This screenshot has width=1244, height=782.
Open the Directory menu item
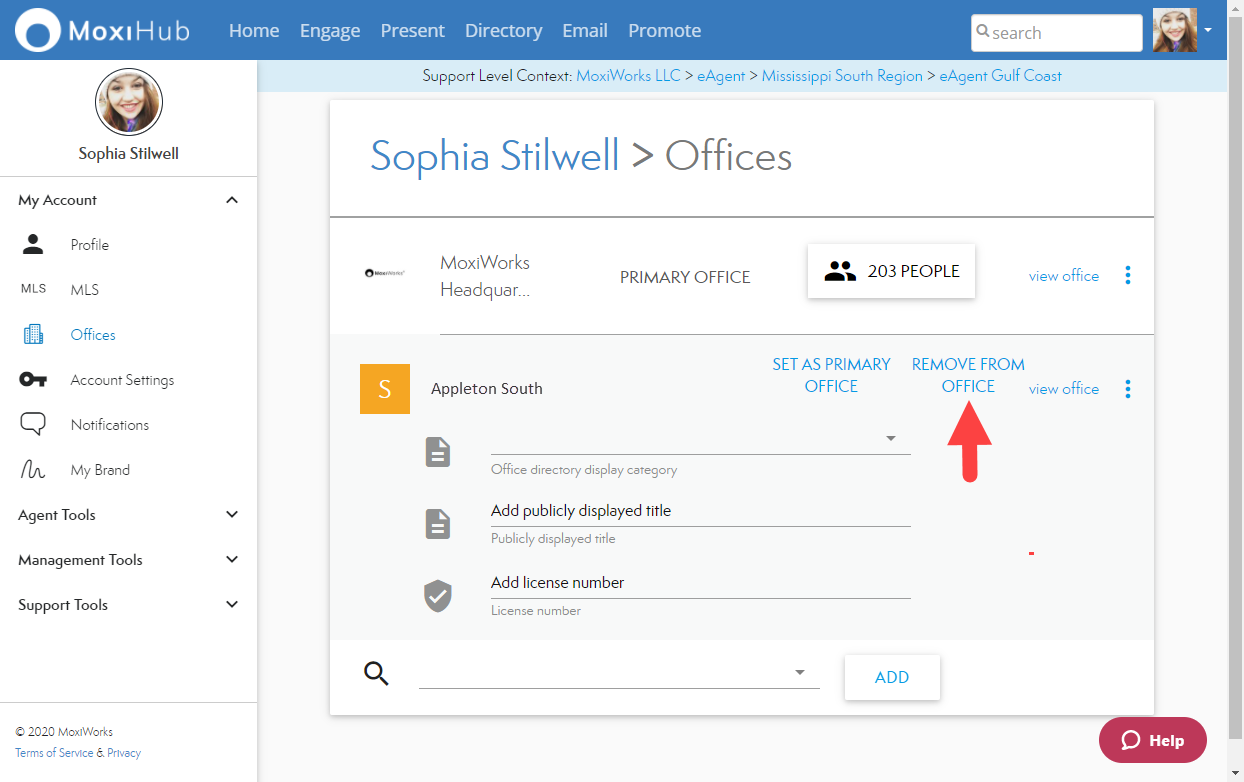pyautogui.click(x=503, y=31)
